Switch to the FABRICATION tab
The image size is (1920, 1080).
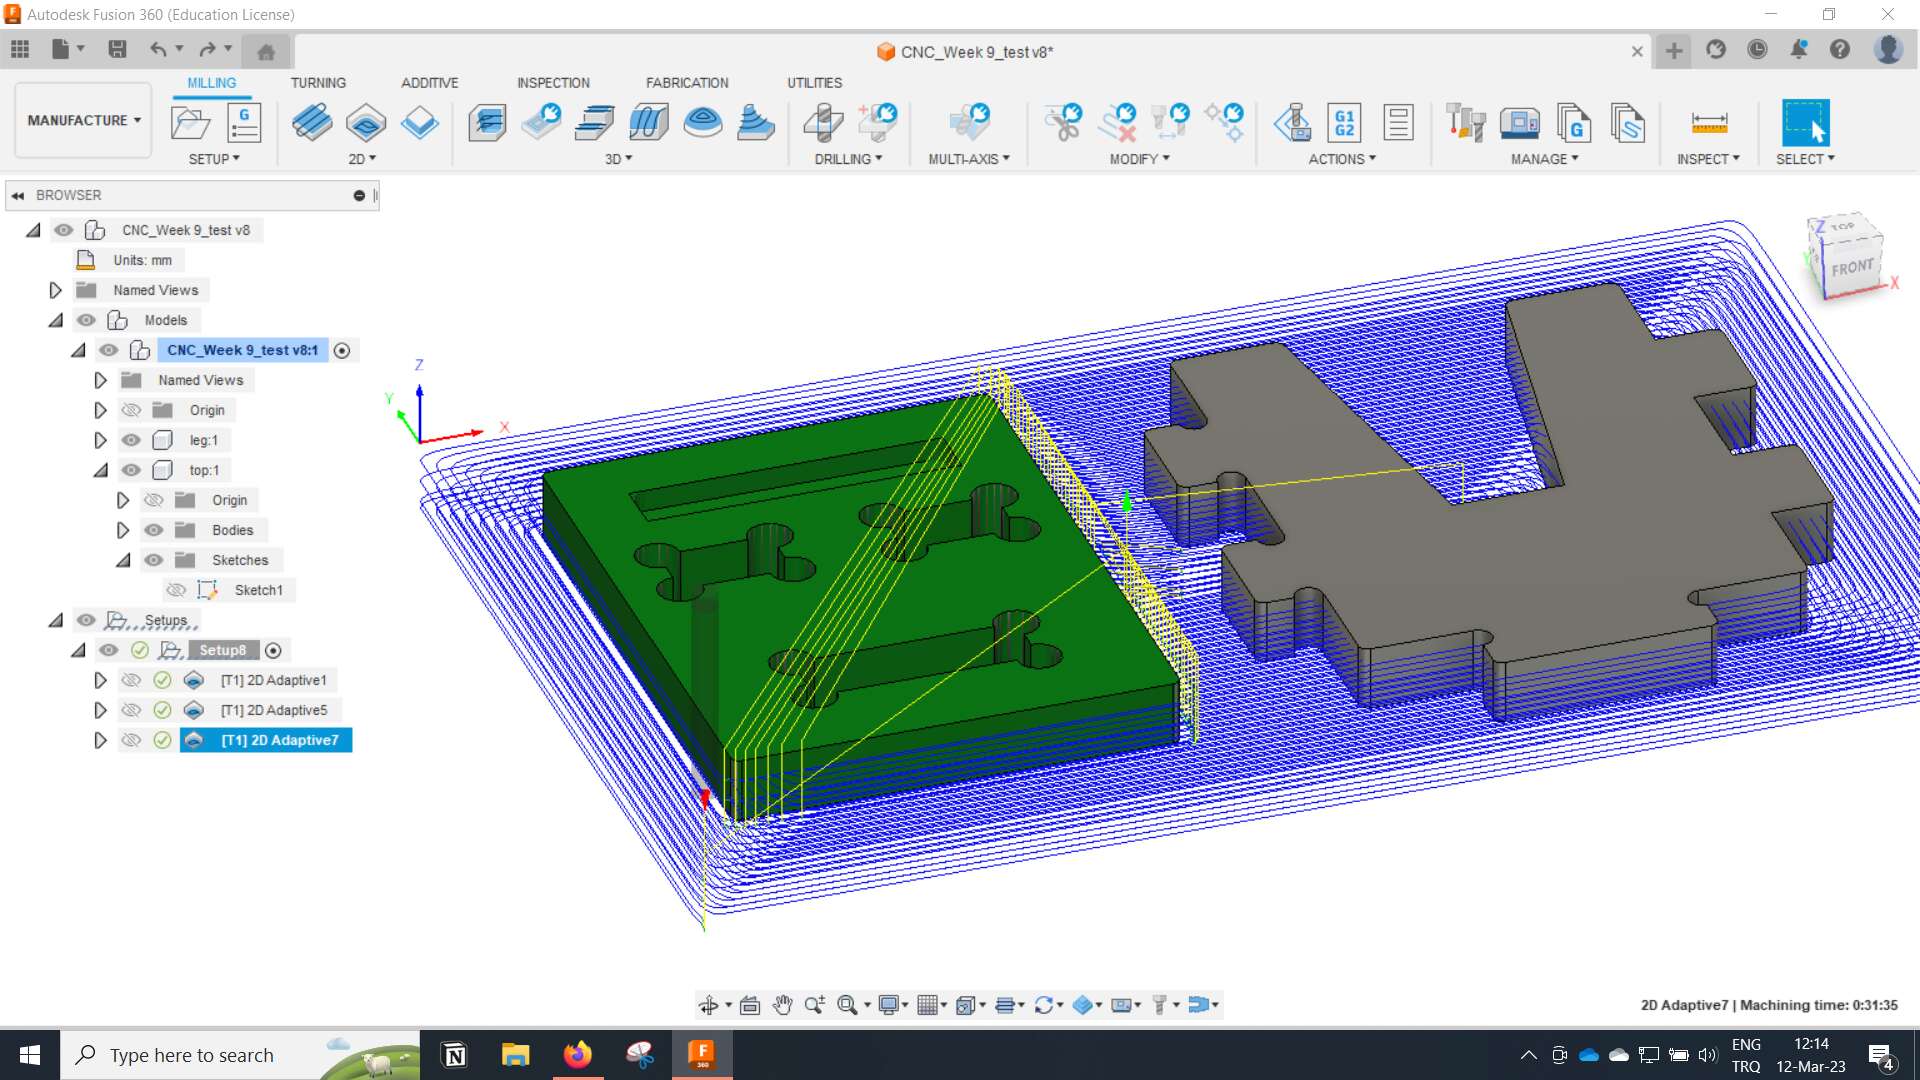[687, 83]
